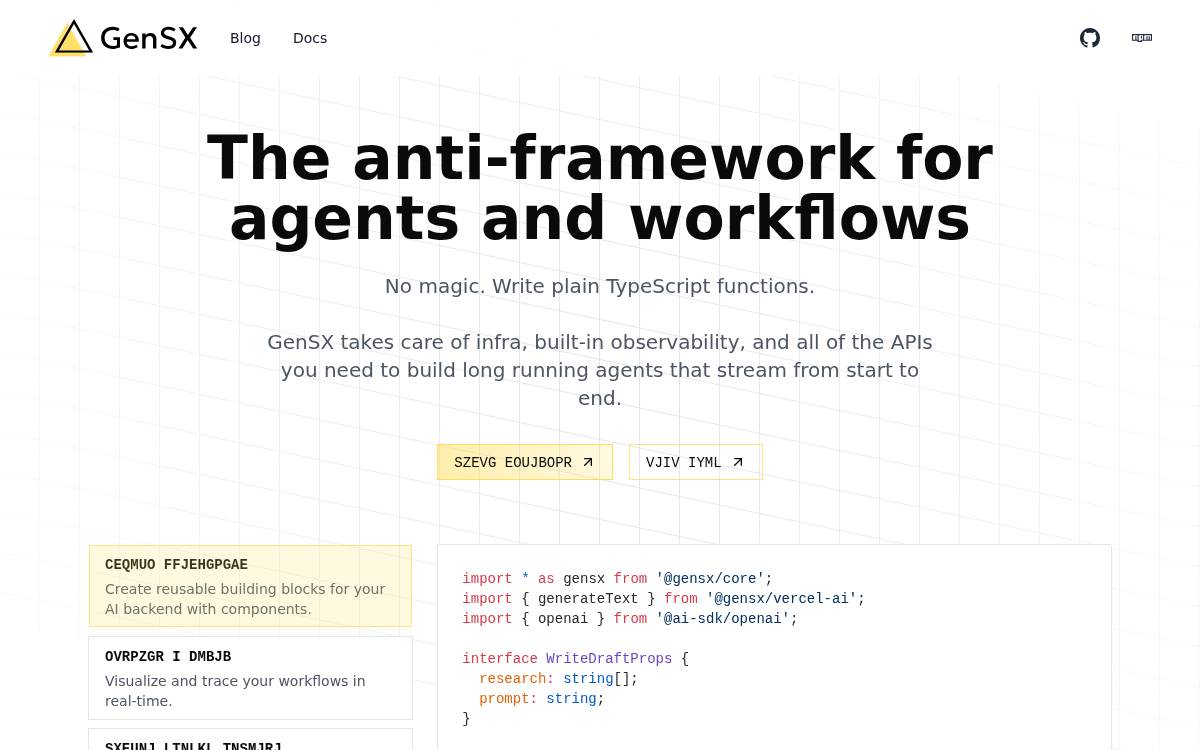Click 'Create reusable building blocks' description text

(x=245, y=599)
